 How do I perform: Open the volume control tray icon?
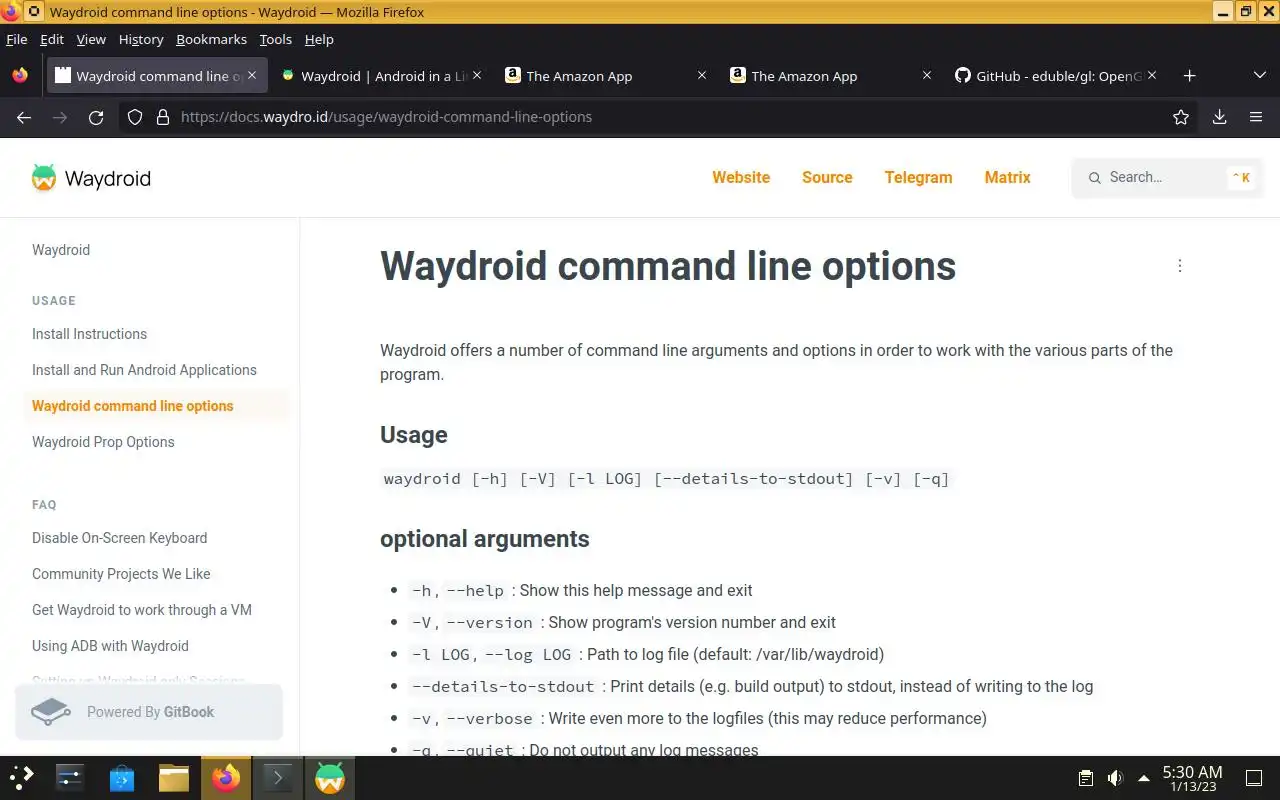(1115, 778)
